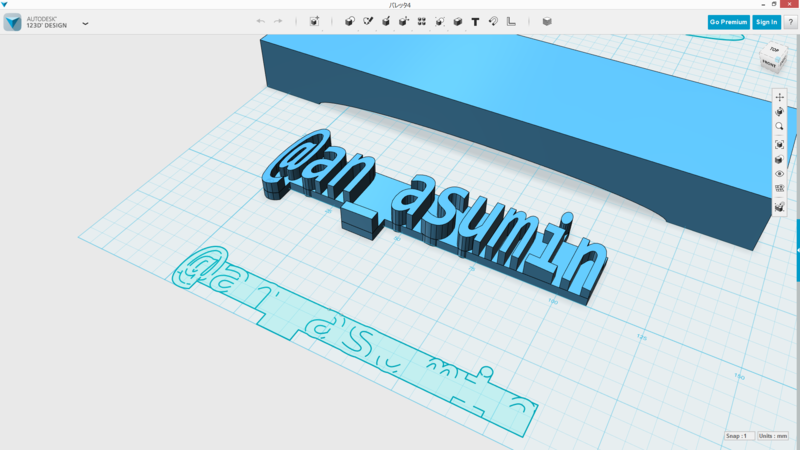Open the Combine tool menu
The height and width of the screenshot is (450, 800).
point(458,21)
